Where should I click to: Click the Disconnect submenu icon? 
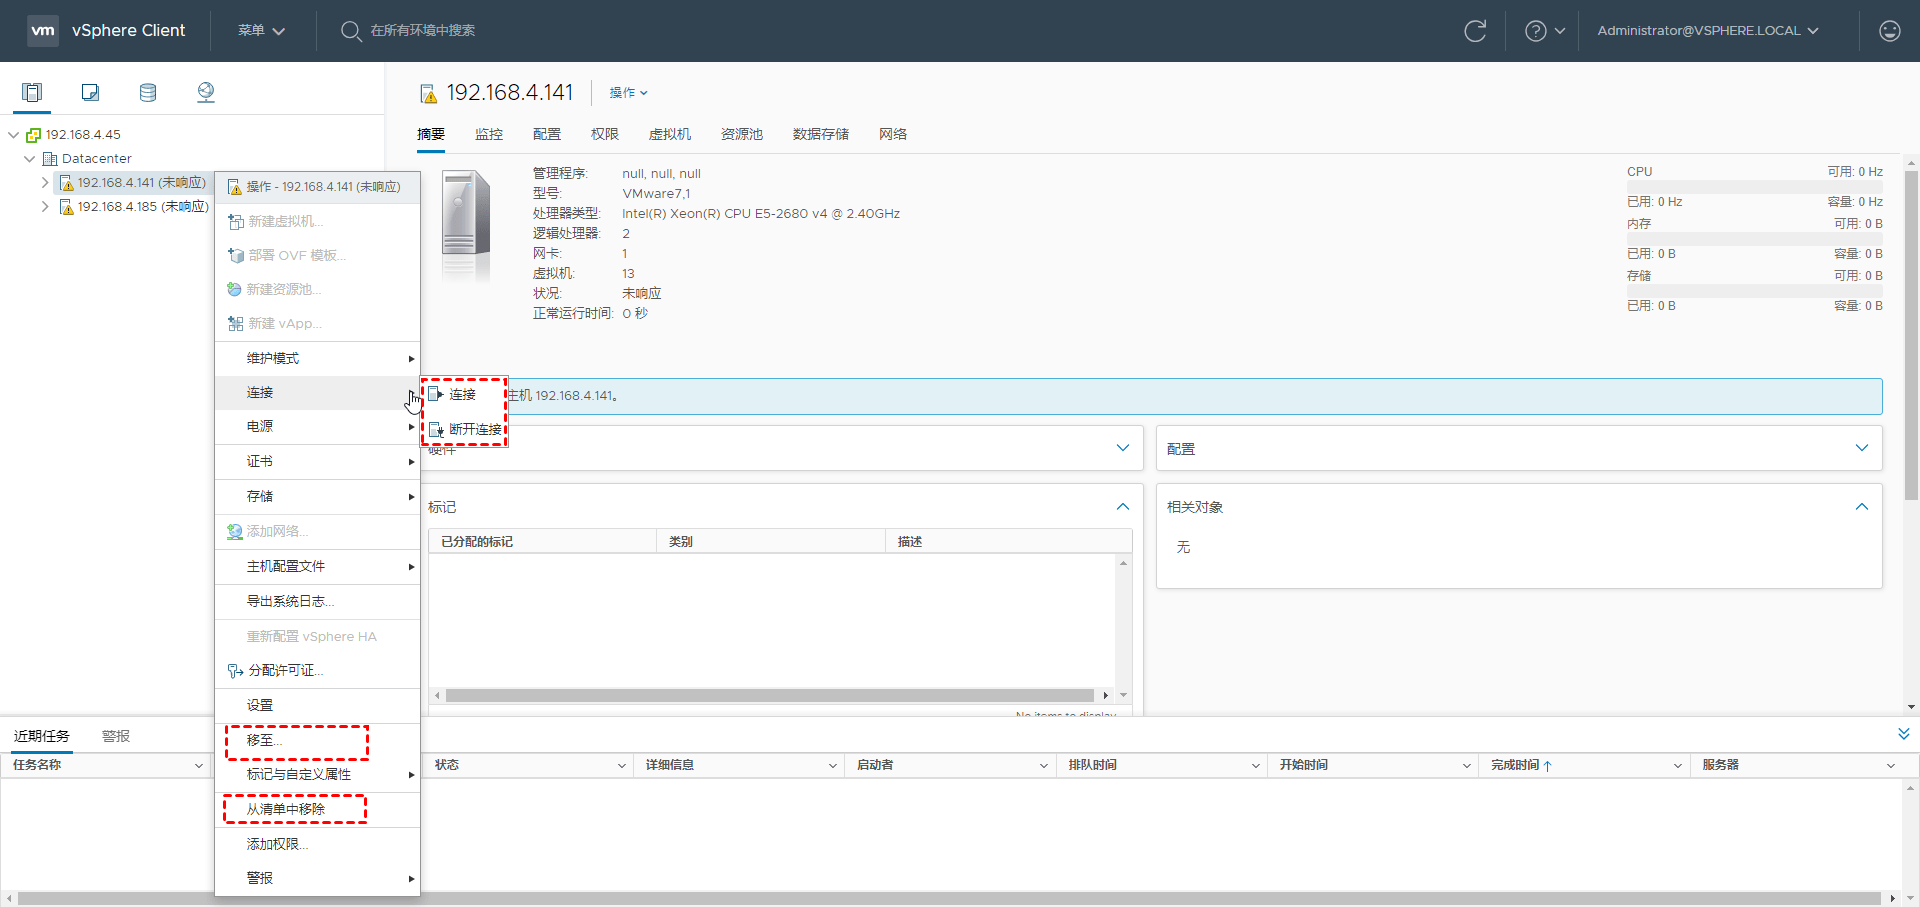[436, 430]
